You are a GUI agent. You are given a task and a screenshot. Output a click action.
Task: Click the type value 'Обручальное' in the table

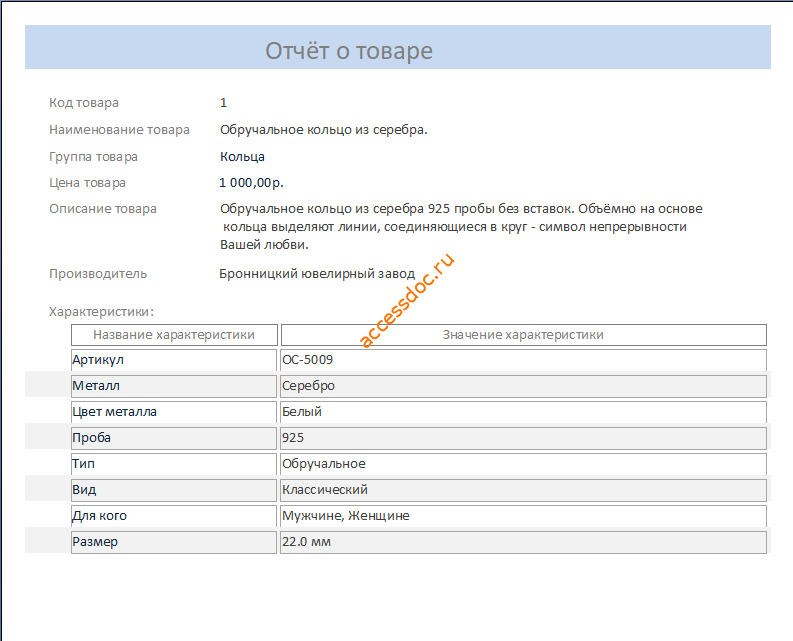pyautogui.click(x=523, y=464)
